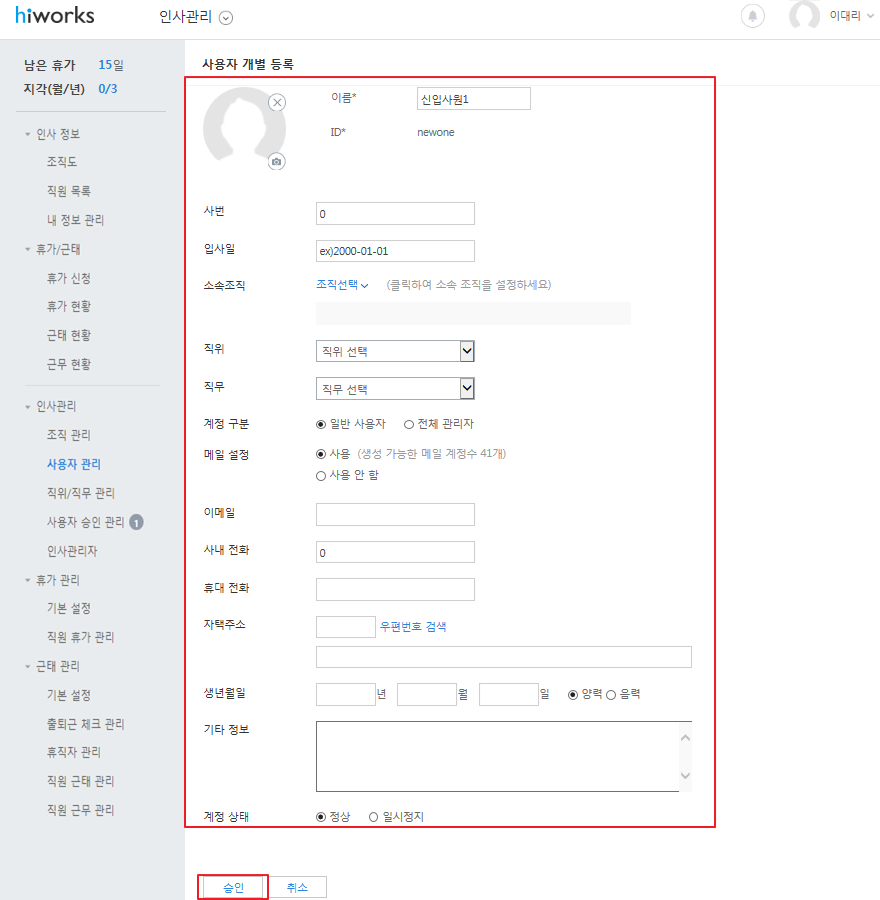
Task: Open 휴직자 관리
Action: click(x=73, y=752)
